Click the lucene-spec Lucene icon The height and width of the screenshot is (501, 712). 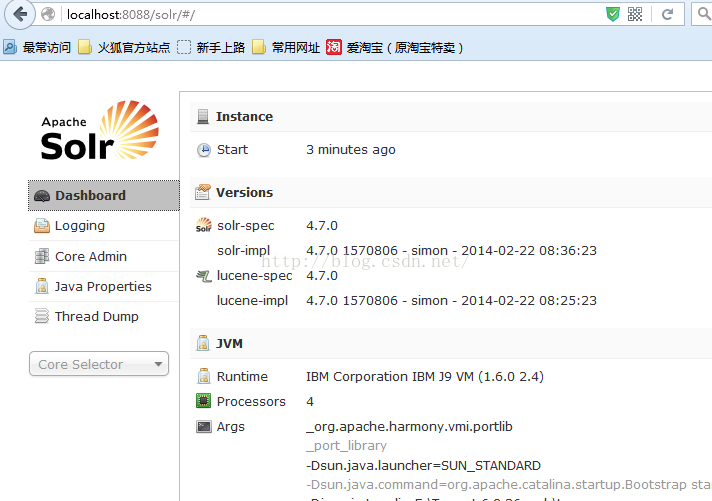point(203,276)
